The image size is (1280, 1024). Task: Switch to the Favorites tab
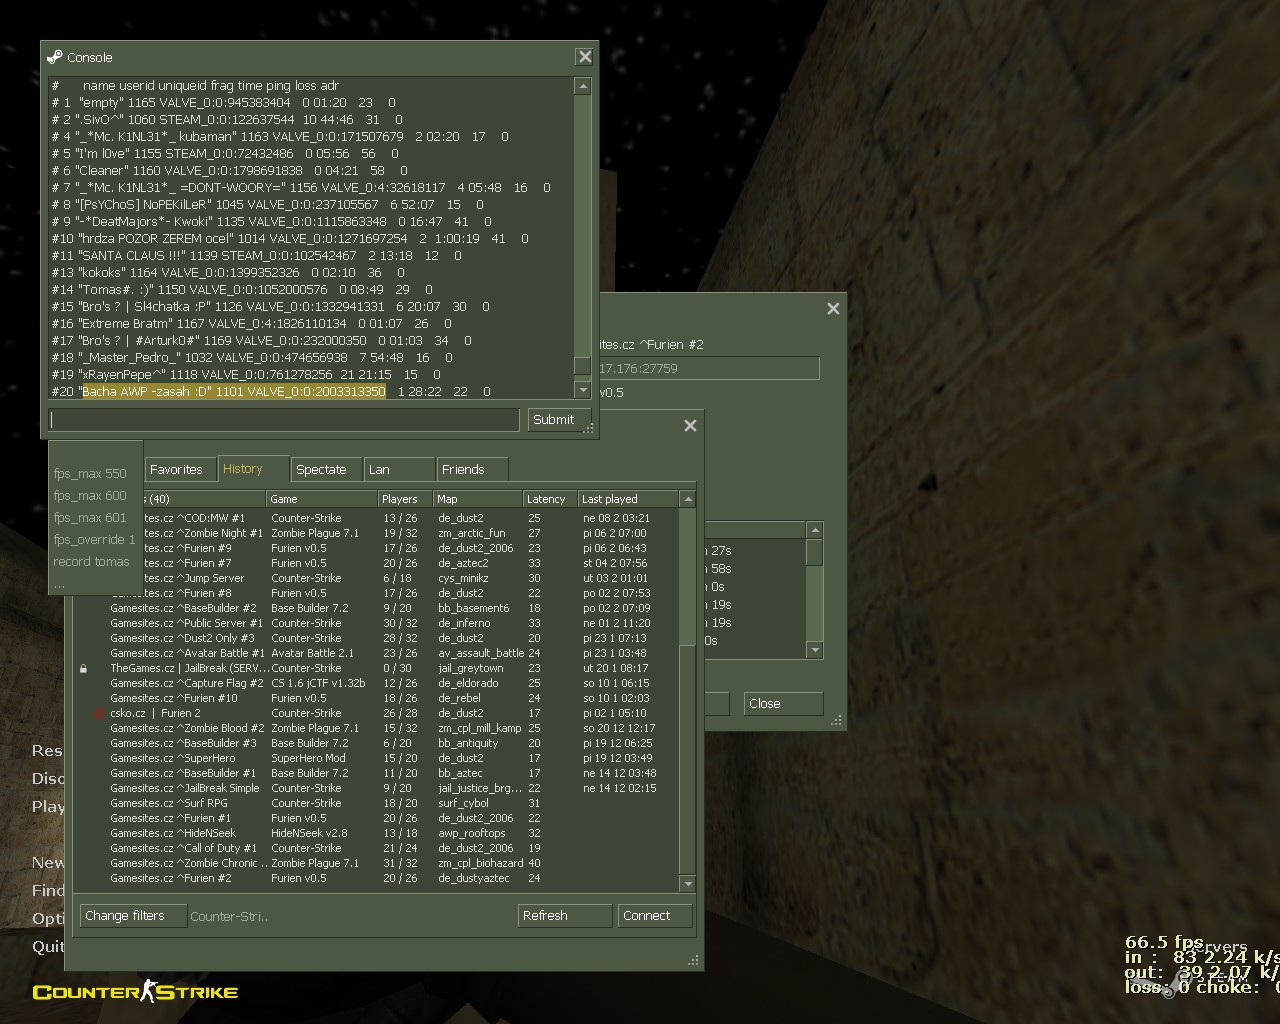tap(176, 469)
